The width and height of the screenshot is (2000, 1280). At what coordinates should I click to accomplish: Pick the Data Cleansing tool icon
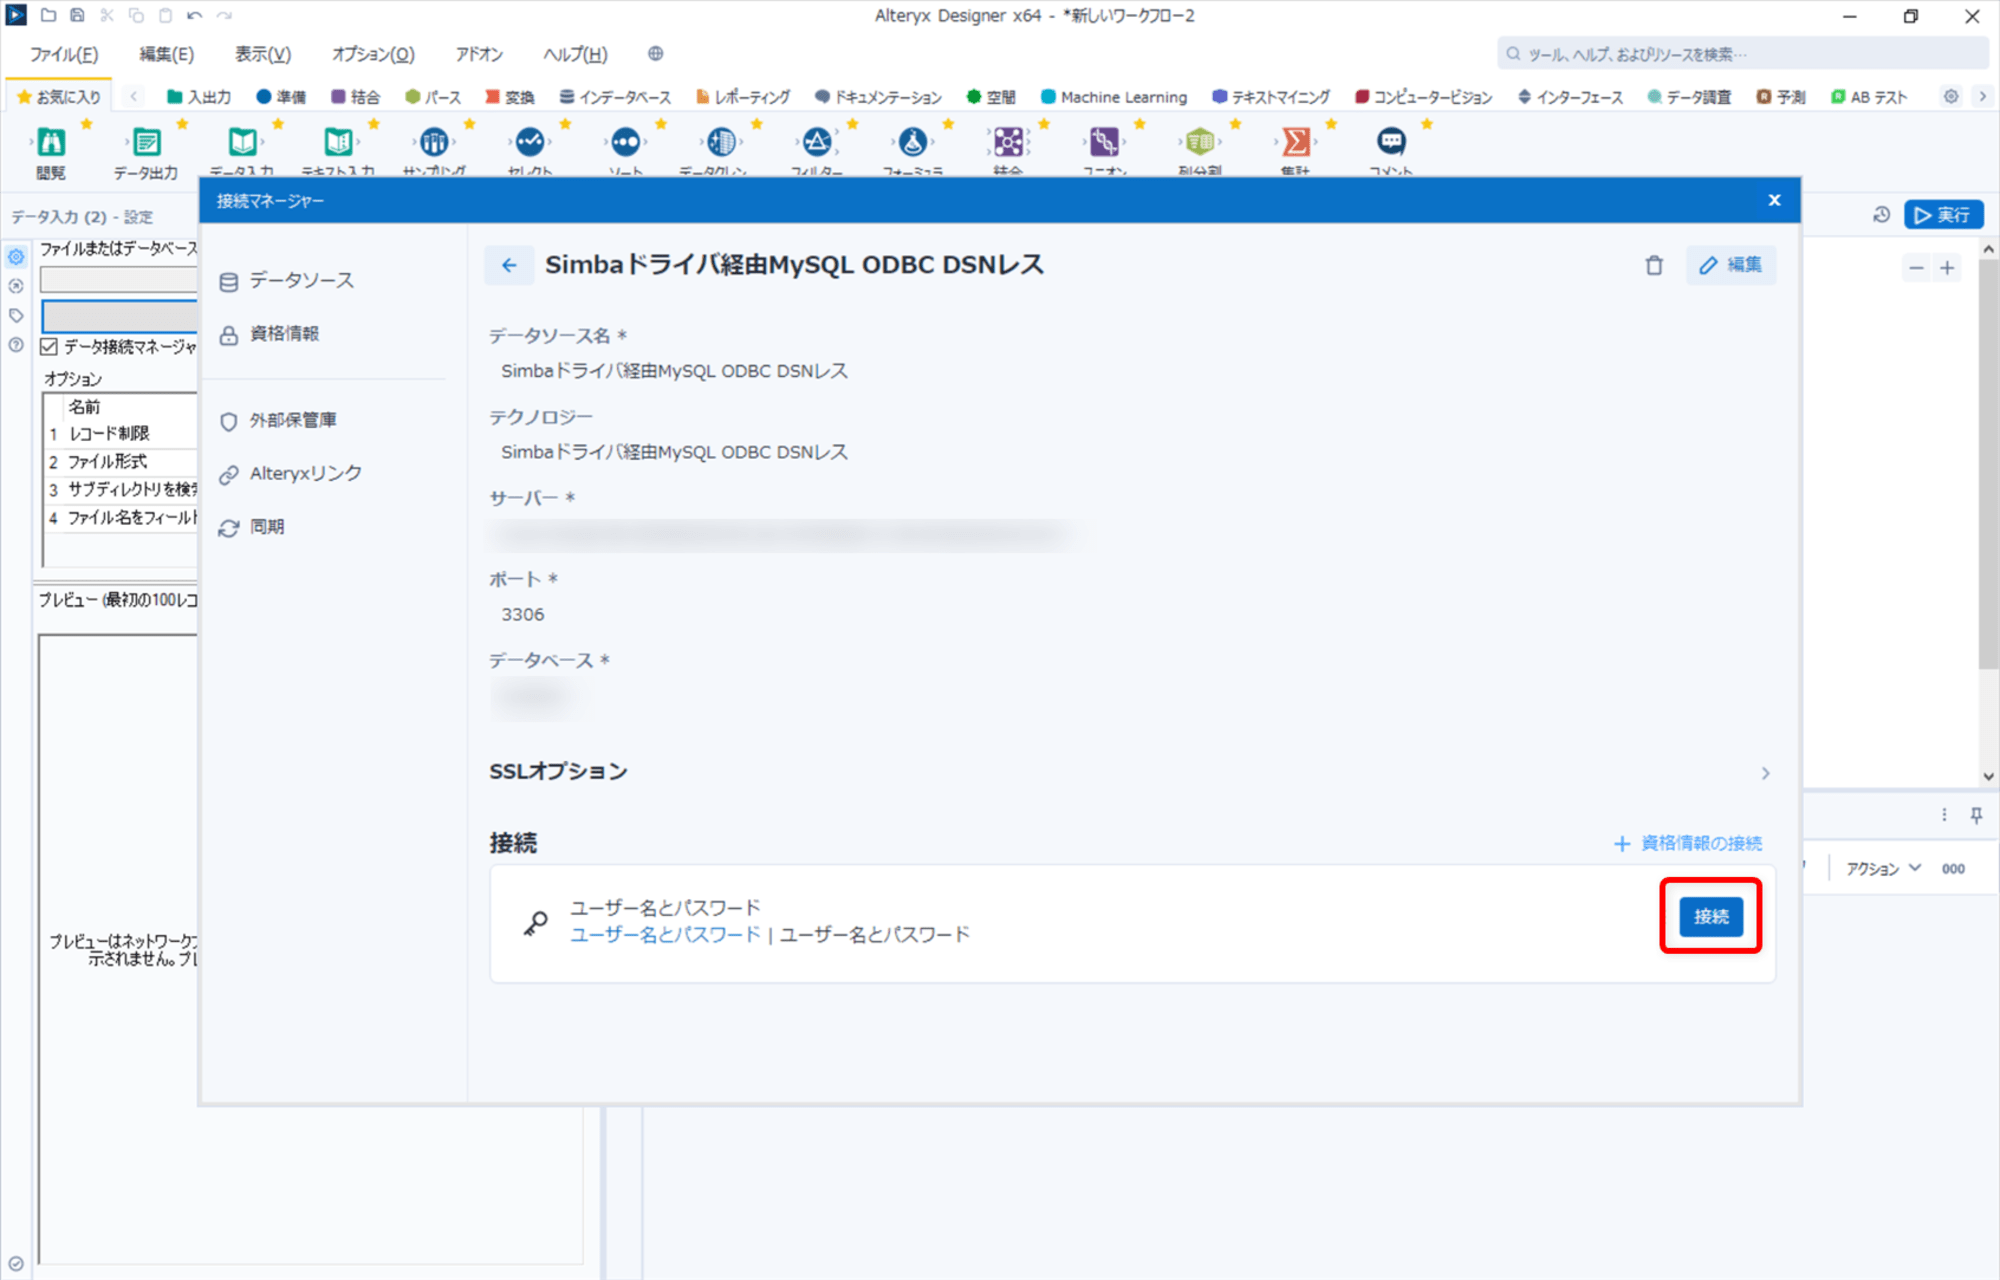721,142
